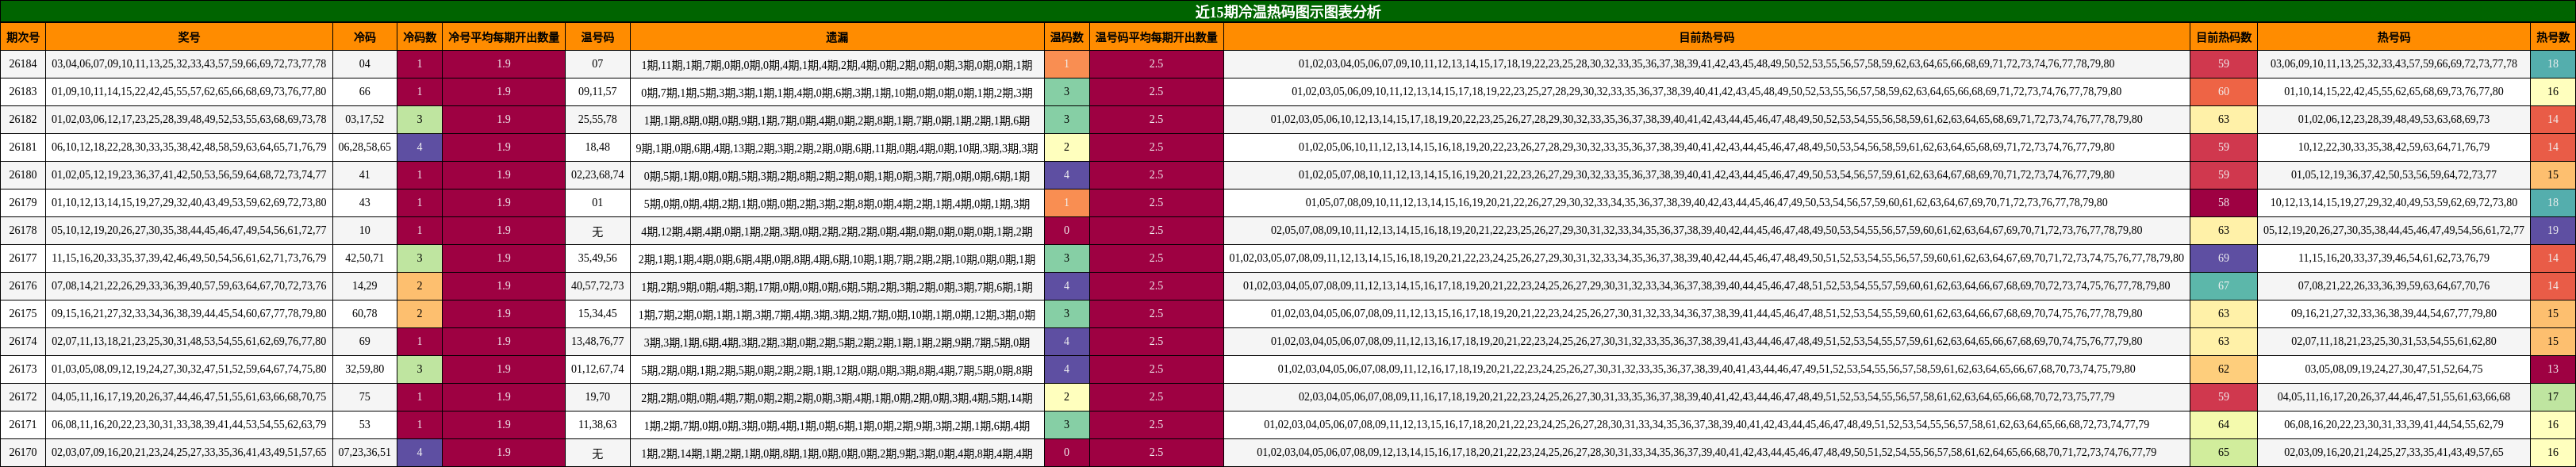This screenshot has height=467, width=2576.
Task: Click winning numbers cell in row 26184
Action: tap(189, 64)
